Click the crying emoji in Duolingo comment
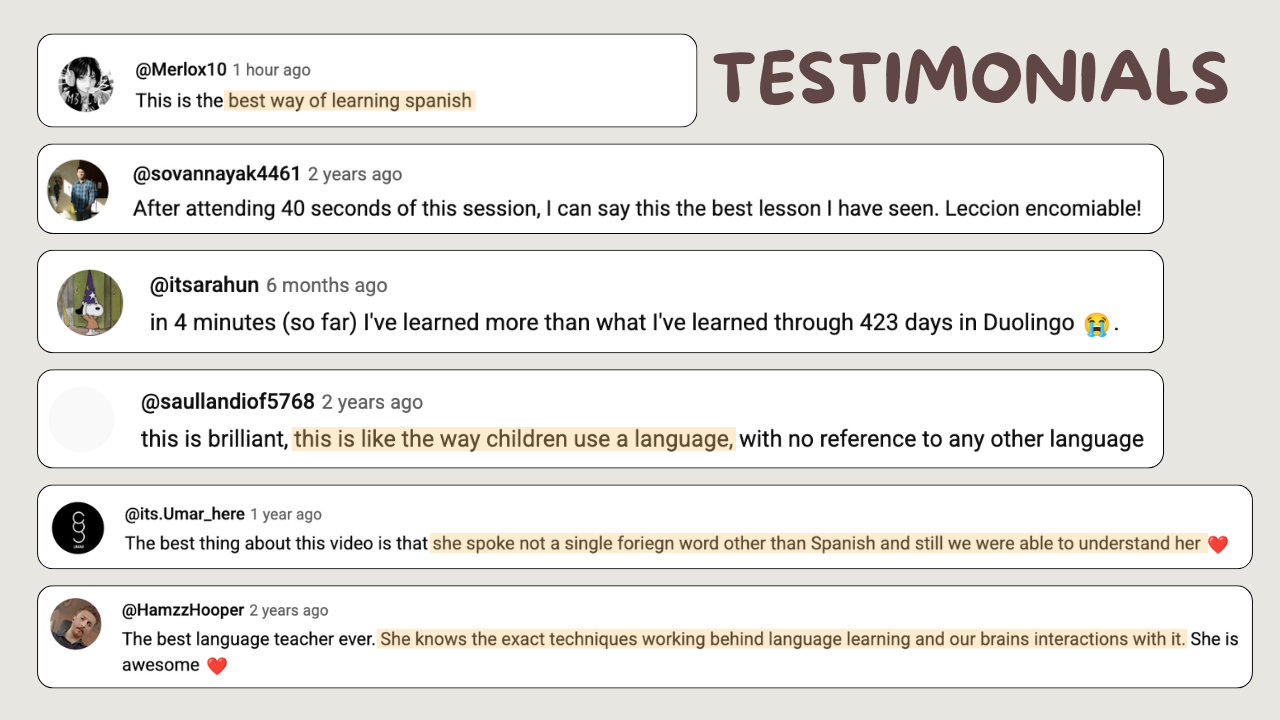1280x720 pixels. (x=1096, y=324)
